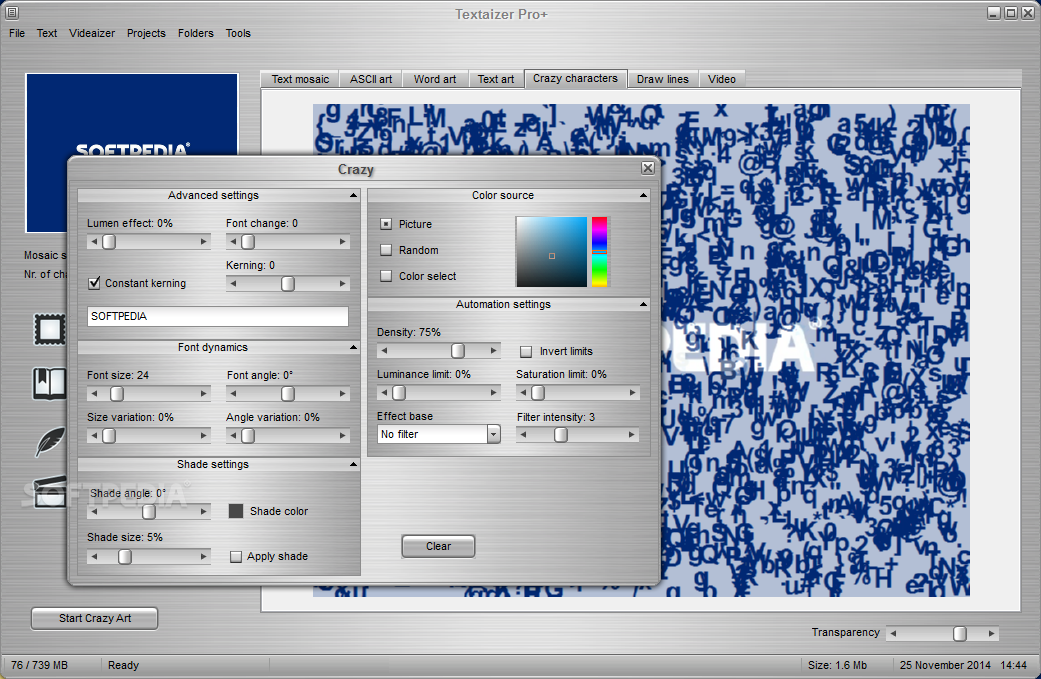Enable the Invert limits checkbox
The image size is (1041, 679).
coord(526,352)
